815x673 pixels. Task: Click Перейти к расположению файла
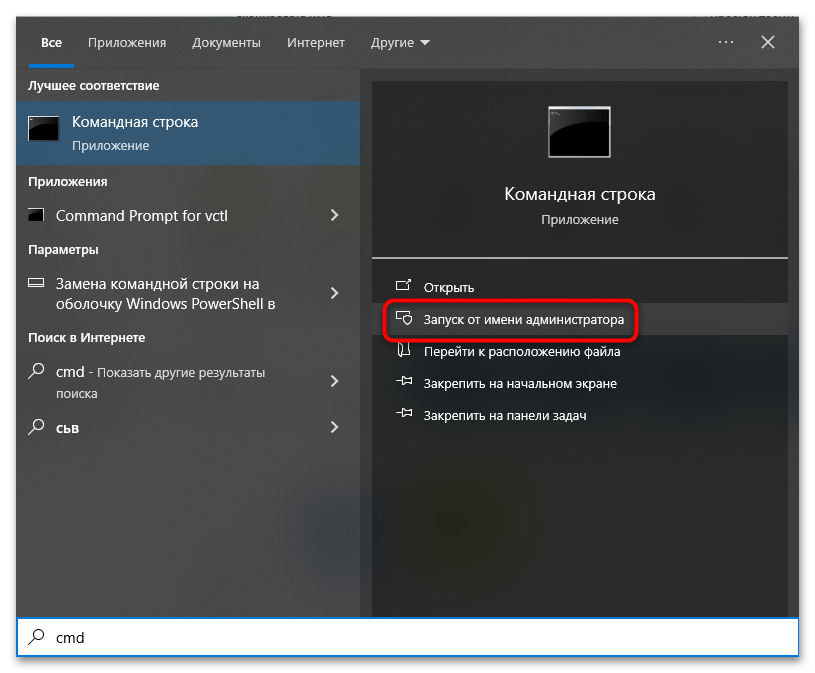[580, 351]
